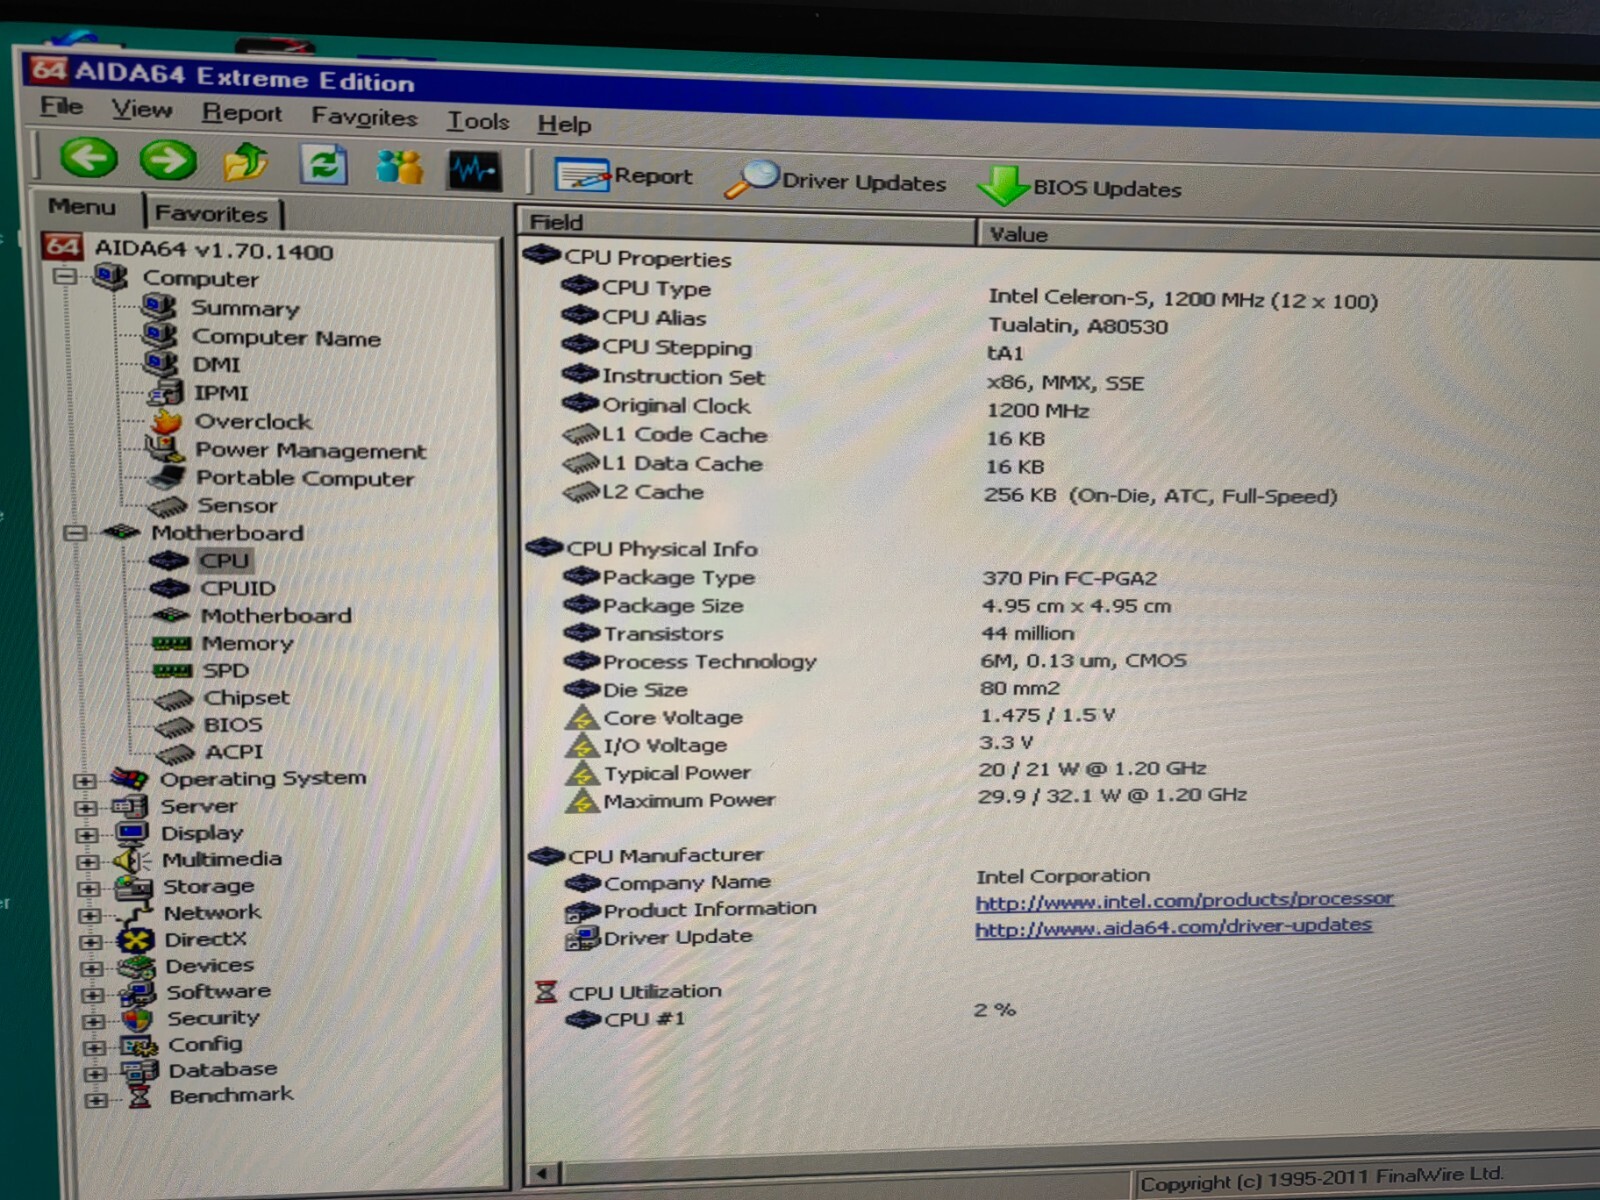The height and width of the screenshot is (1200, 1600).
Task: Expand the Operating System node
Action: (x=85, y=781)
